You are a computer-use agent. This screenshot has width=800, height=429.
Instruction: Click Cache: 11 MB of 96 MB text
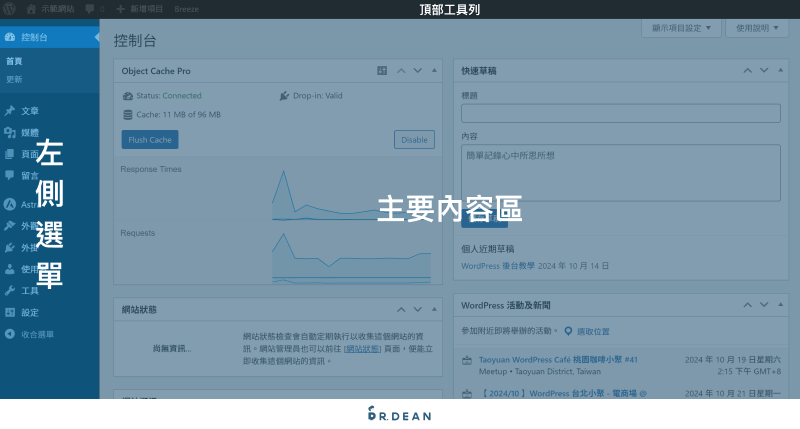[x=179, y=115]
